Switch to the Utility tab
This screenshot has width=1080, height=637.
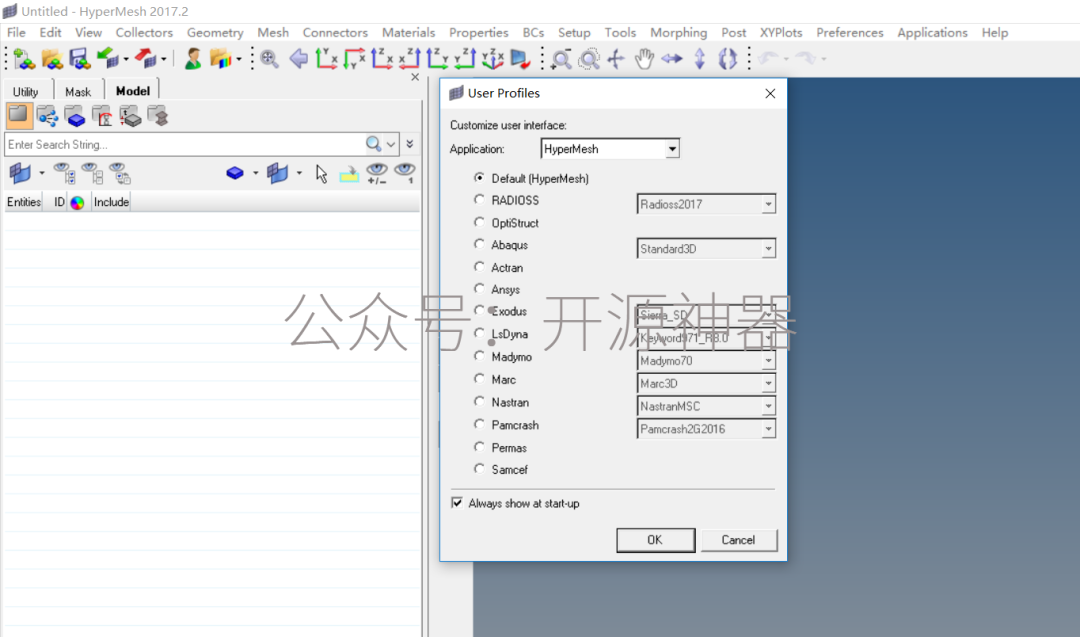(x=25, y=92)
